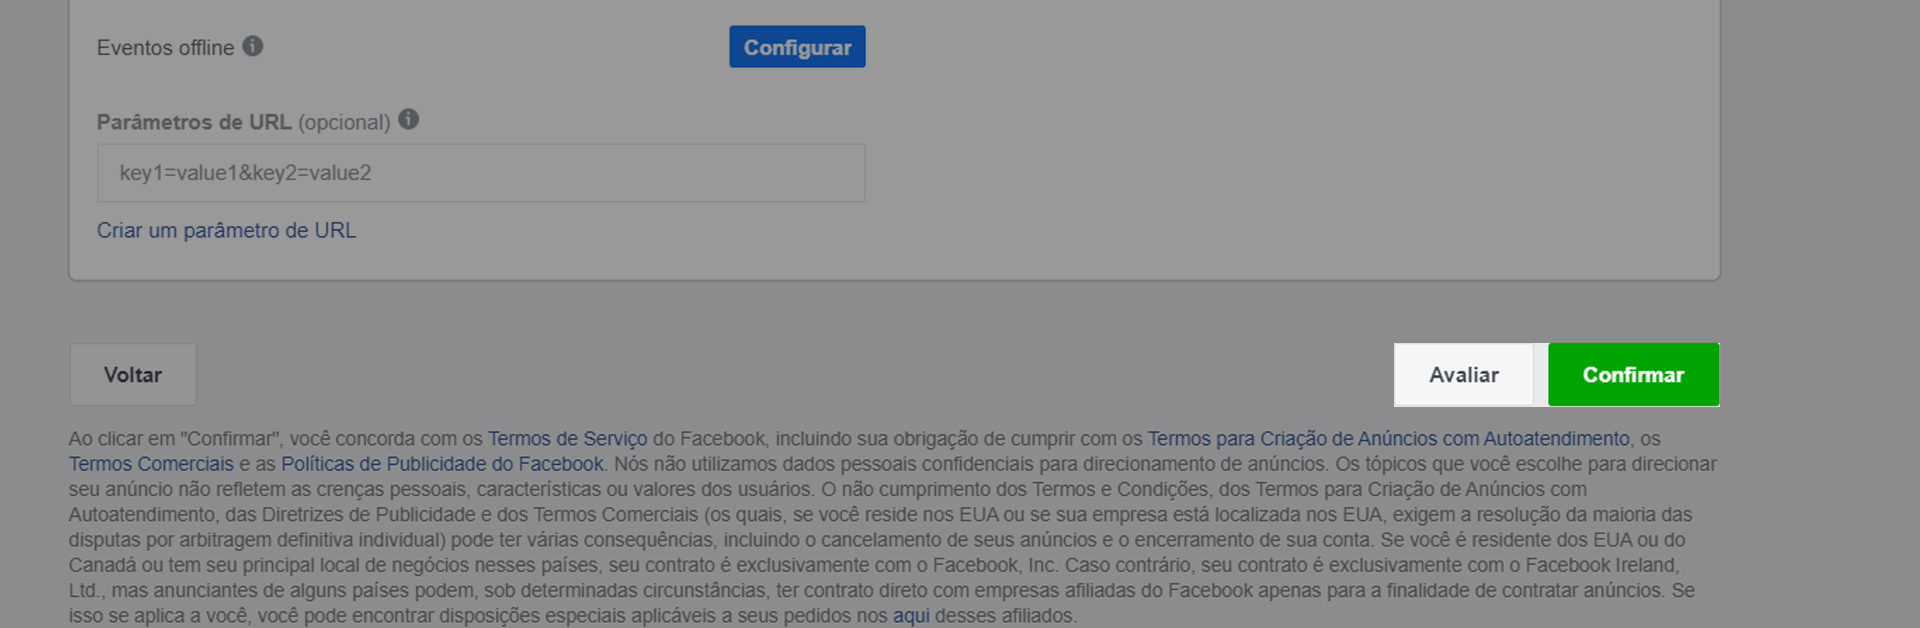Click the aqui link in the disclaimer
The image size is (1920, 628).
pos(911,616)
